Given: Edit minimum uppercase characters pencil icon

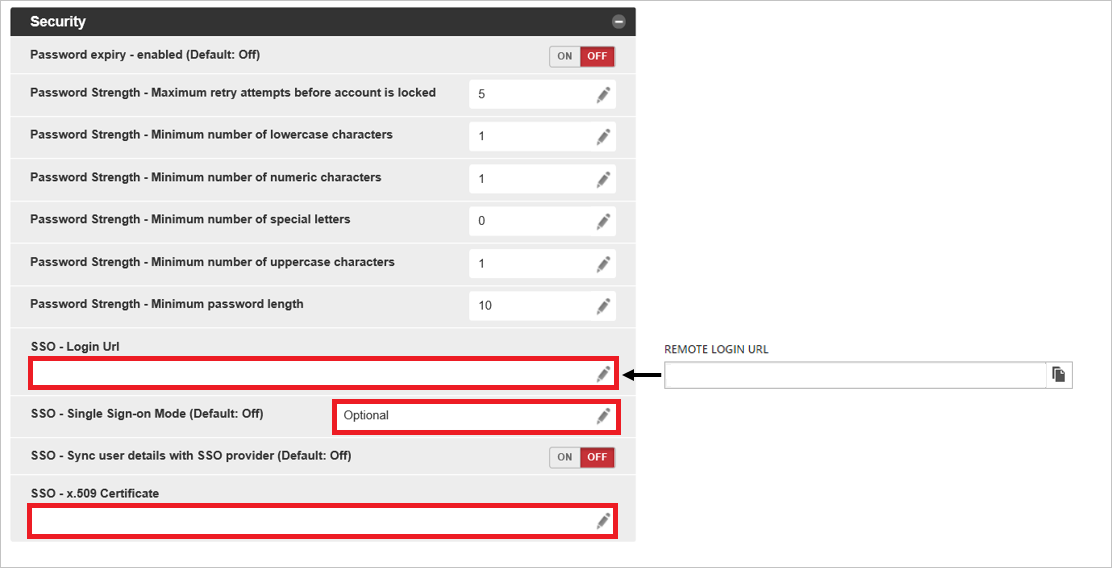Looking at the screenshot, I should 604,264.
